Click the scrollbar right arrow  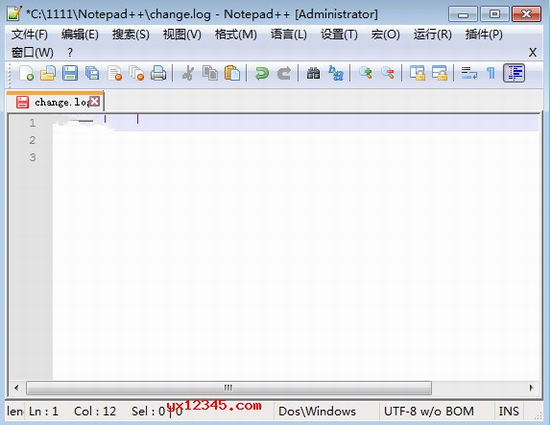coord(531,388)
